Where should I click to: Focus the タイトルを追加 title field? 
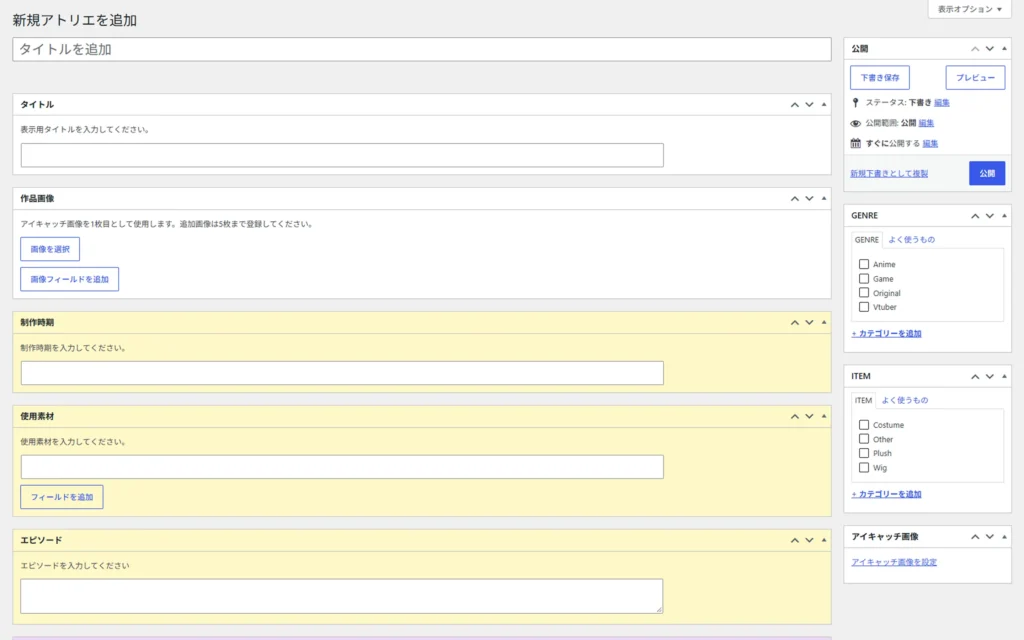422,50
